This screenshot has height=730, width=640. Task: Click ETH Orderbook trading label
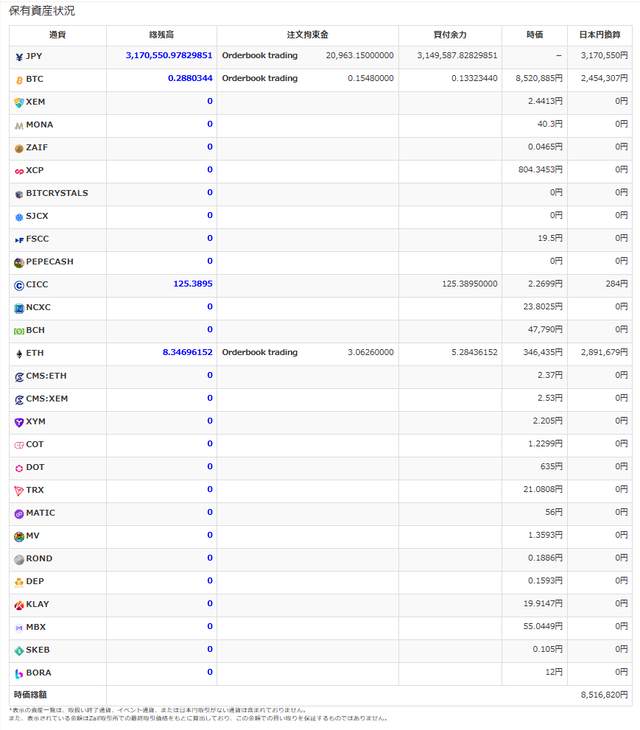(x=260, y=352)
